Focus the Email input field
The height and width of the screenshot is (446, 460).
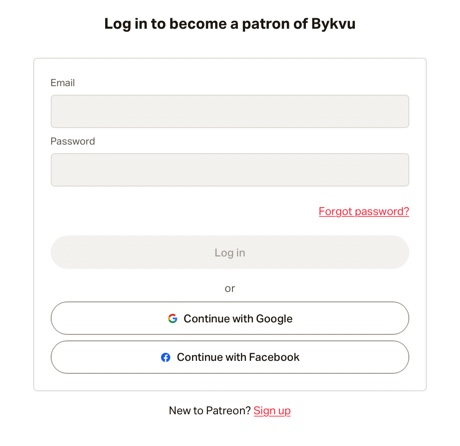[230, 111]
